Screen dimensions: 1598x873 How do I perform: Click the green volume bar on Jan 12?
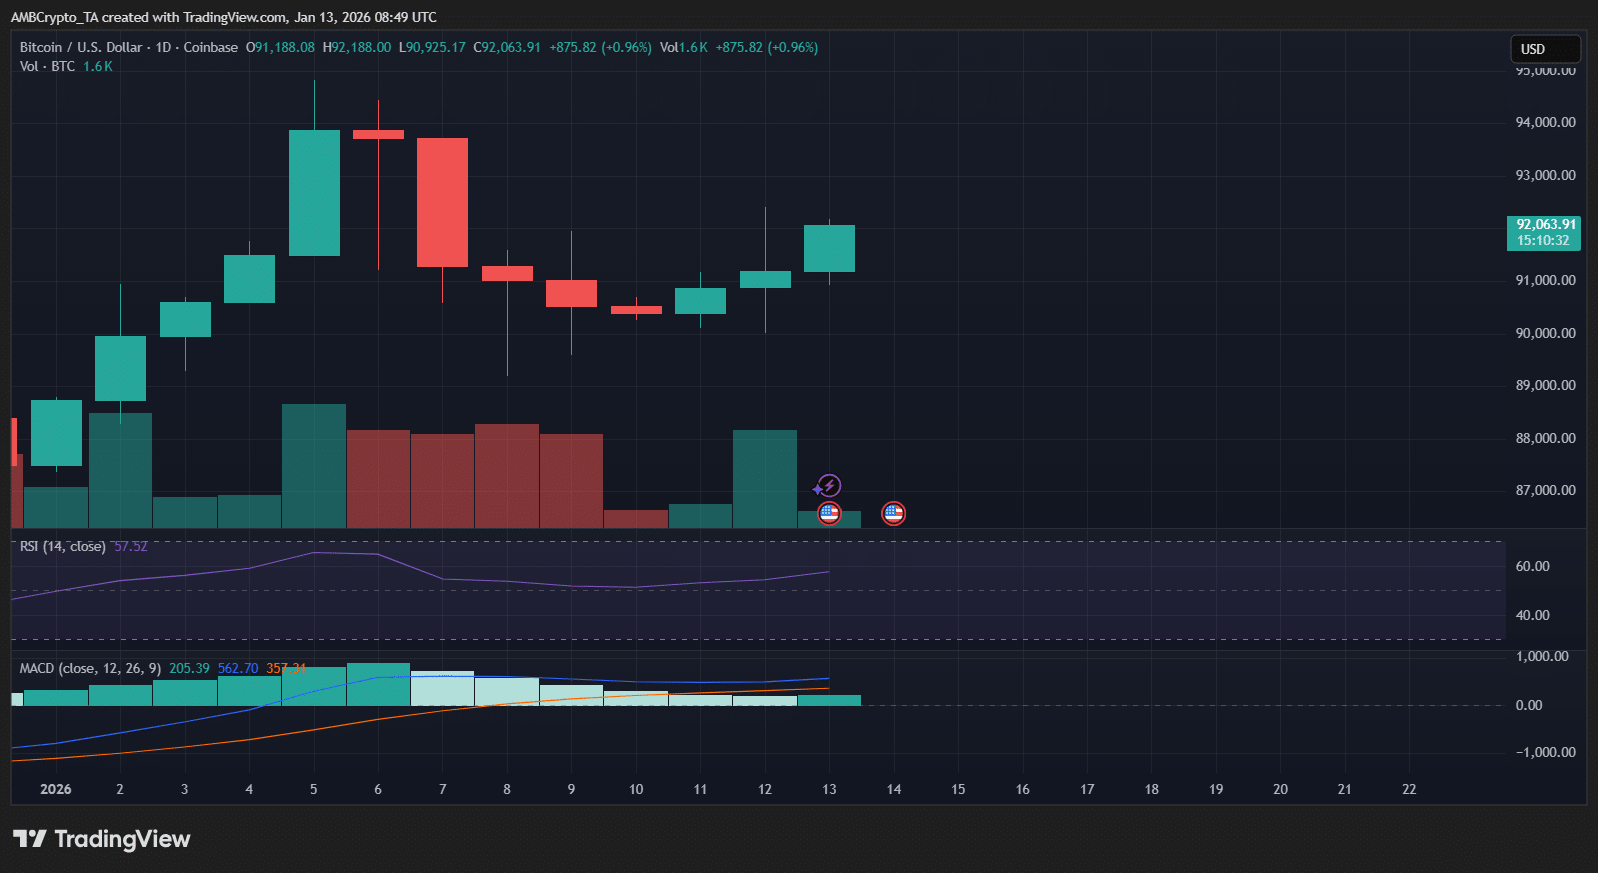765,479
